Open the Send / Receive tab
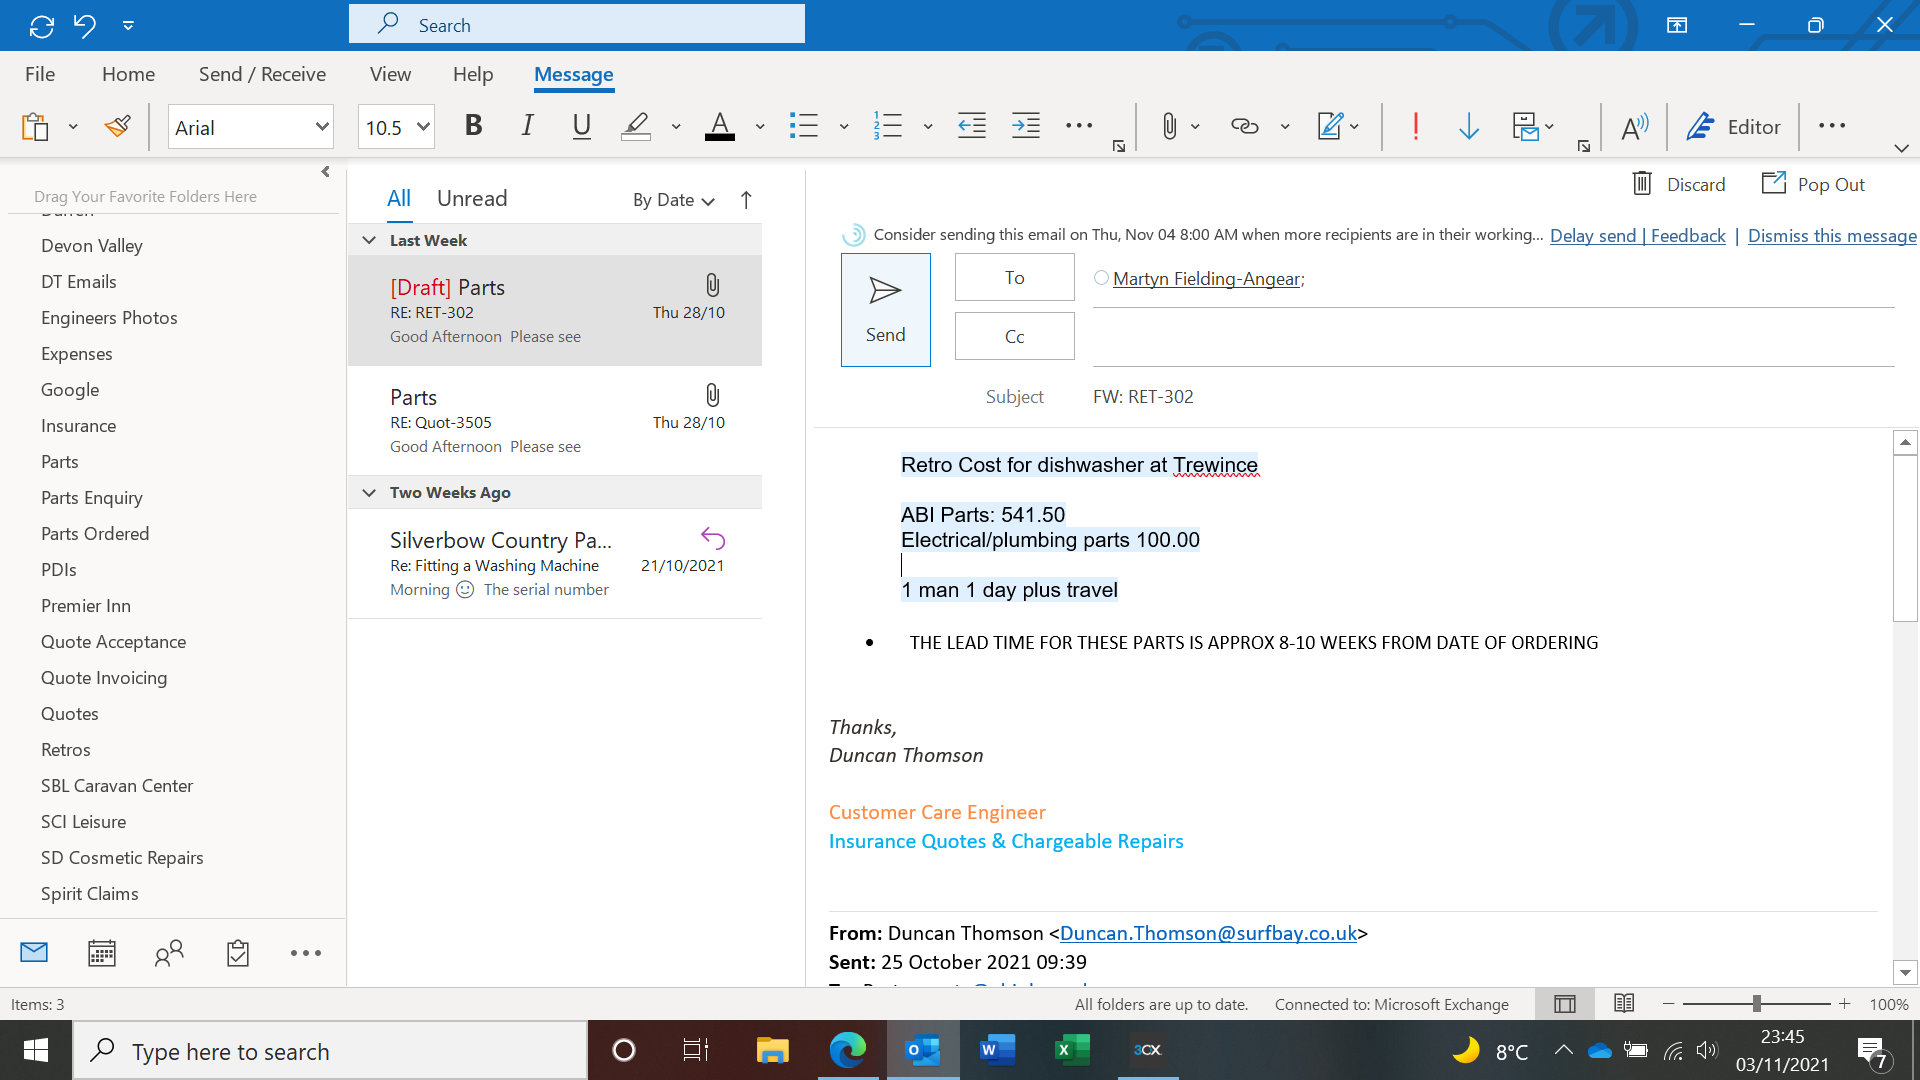 coord(262,74)
